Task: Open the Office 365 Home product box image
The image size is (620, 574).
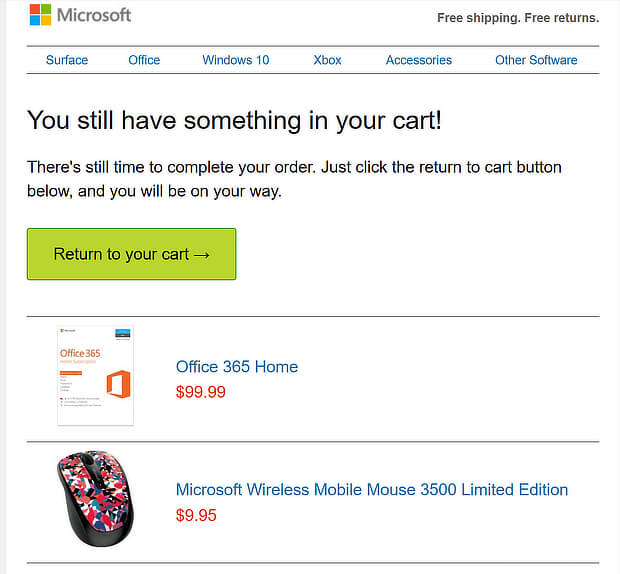Action: pos(96,376)
